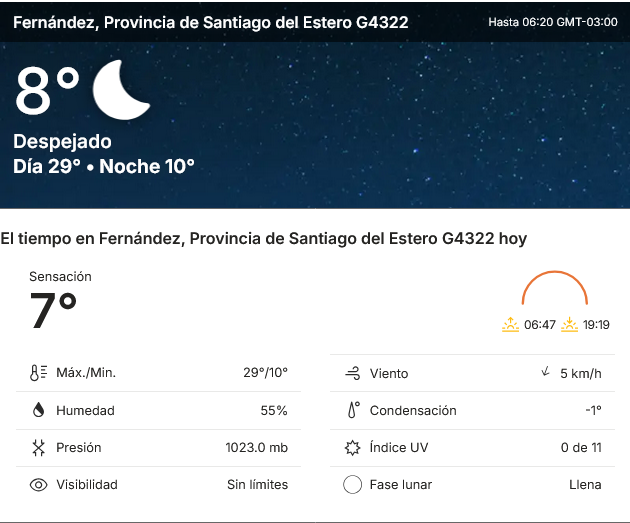Click the dew point condensation icon
Screen dimensions: 630x523
point(352,410)
